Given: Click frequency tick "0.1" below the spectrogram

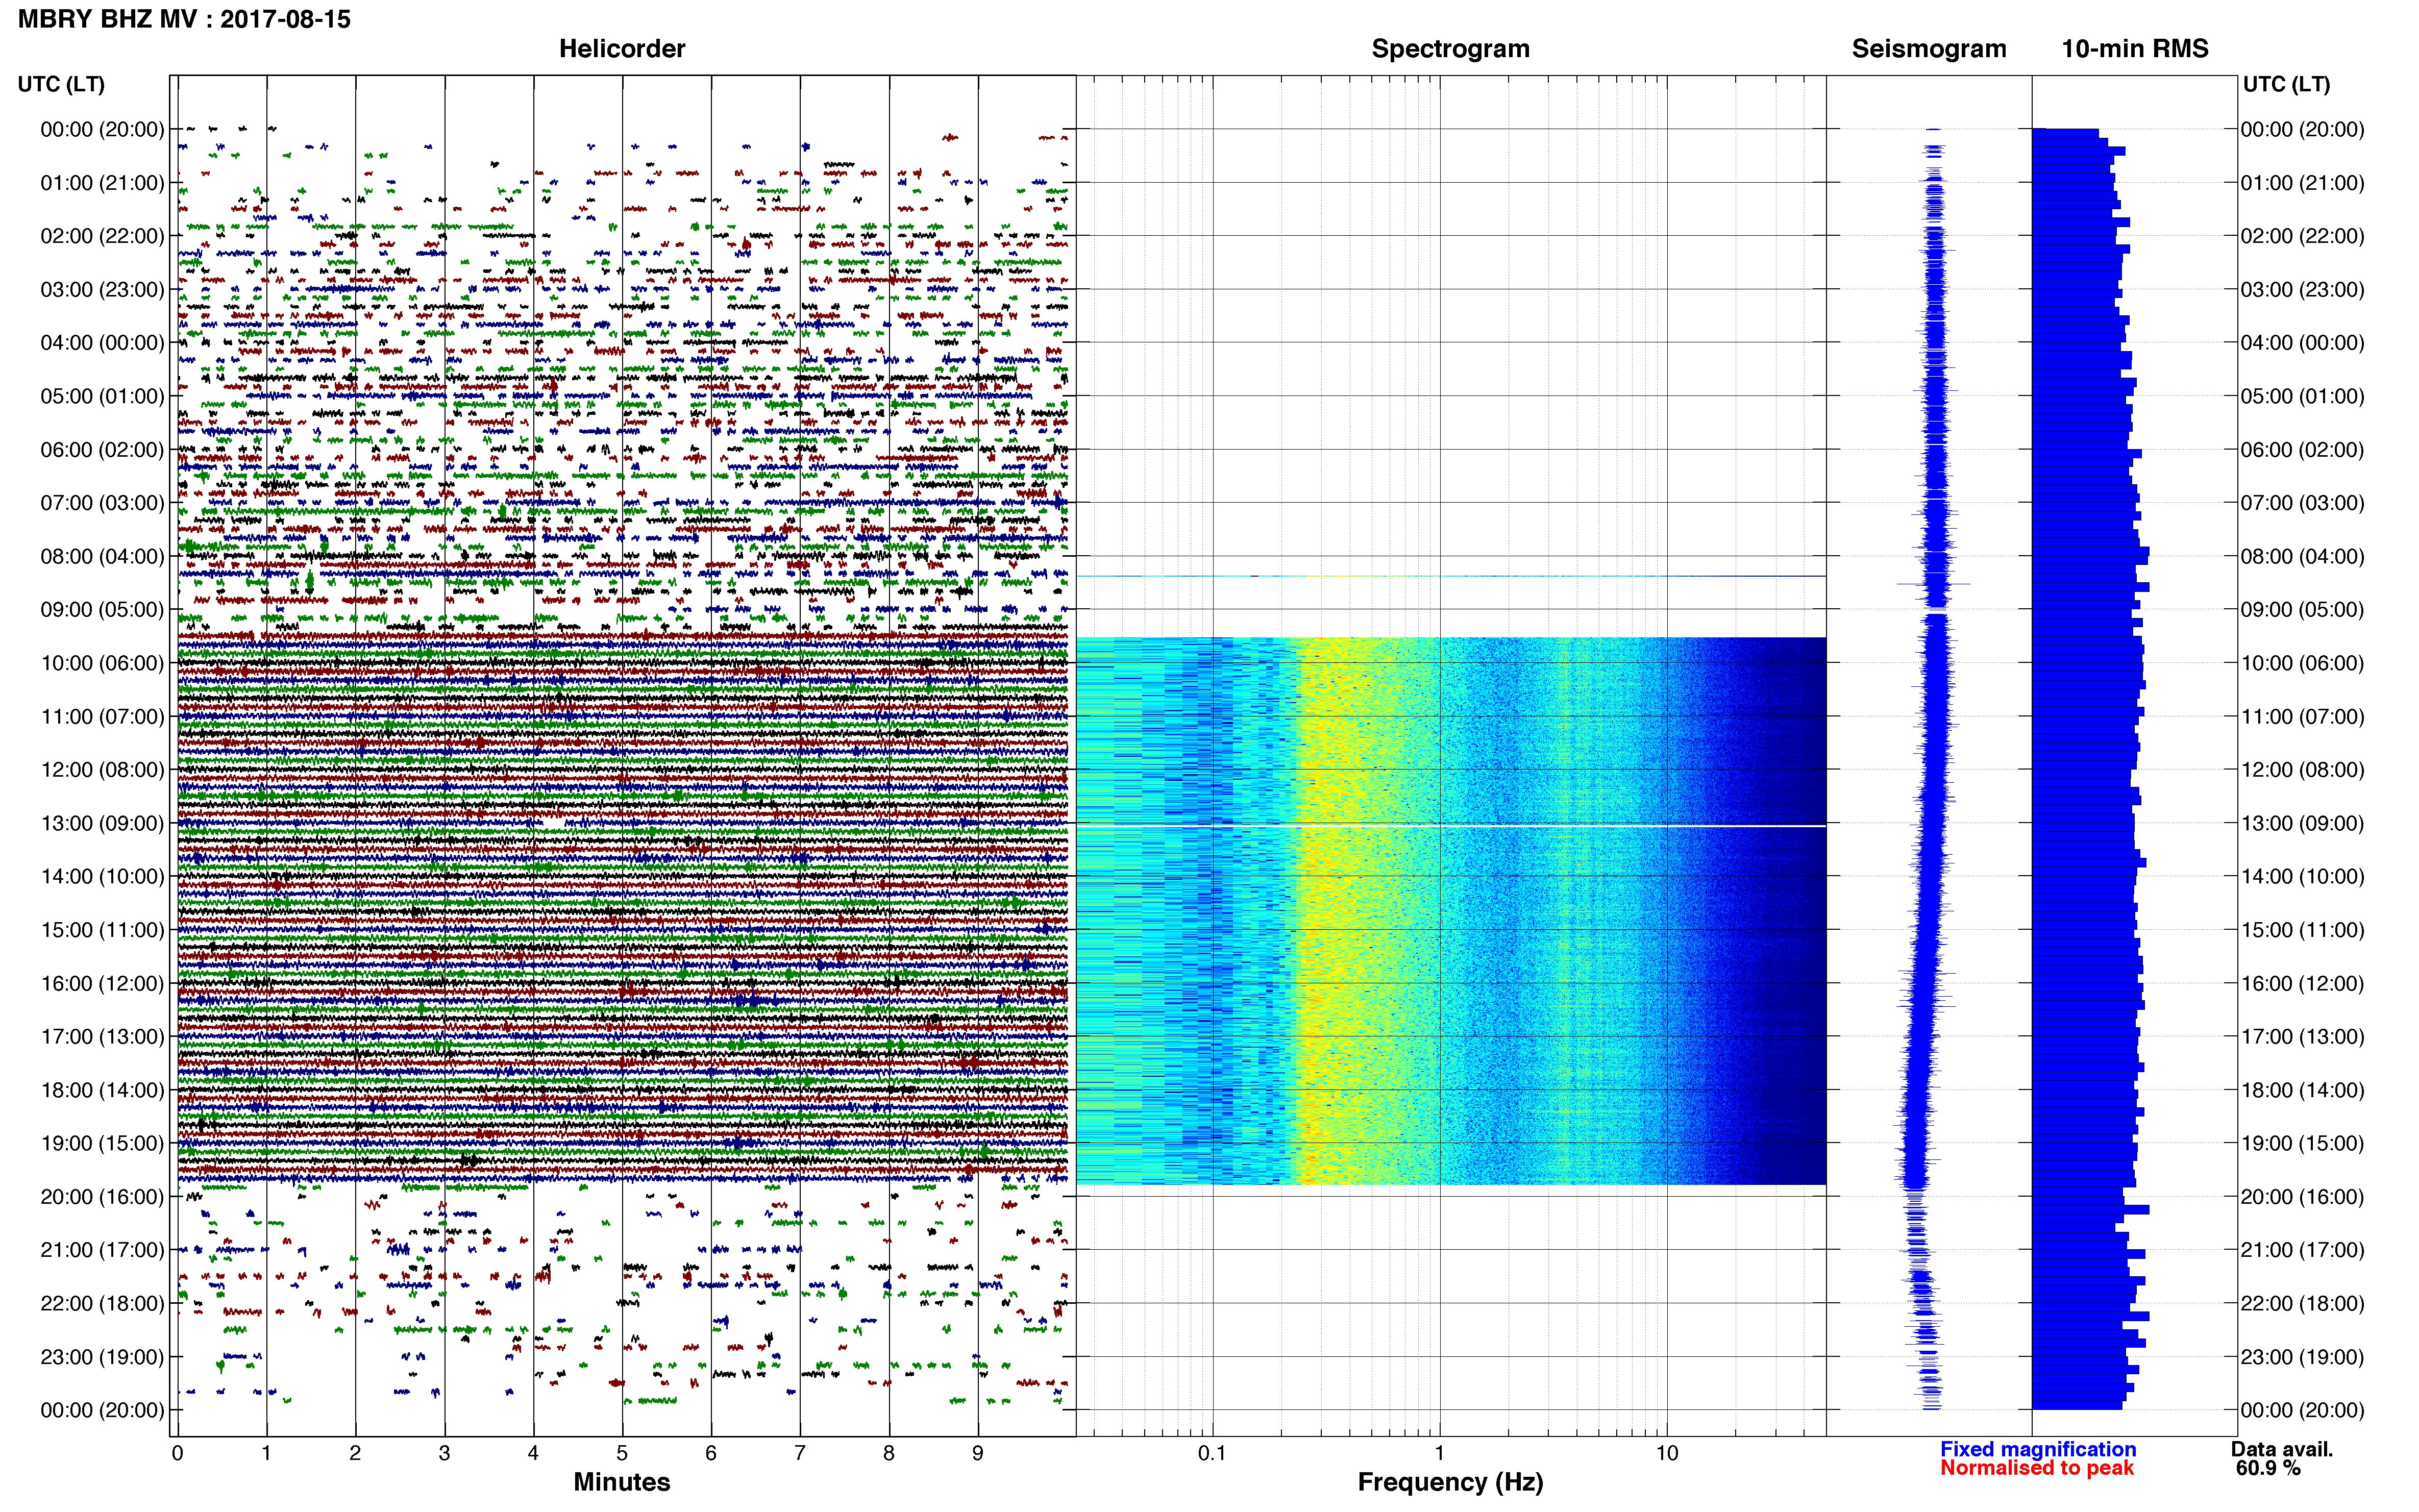Looking at the screenshot, I should 1212,1453.
